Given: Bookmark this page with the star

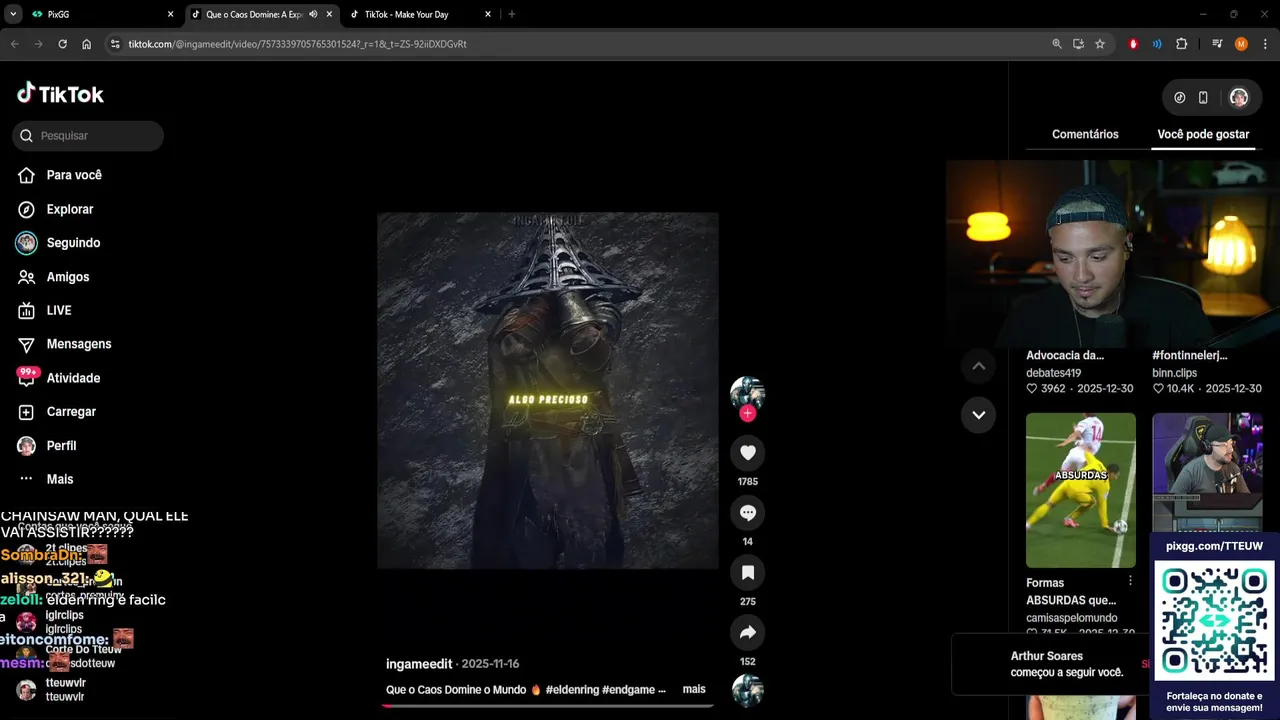Looking at the screenshot, I should (x=1100, y=44).
